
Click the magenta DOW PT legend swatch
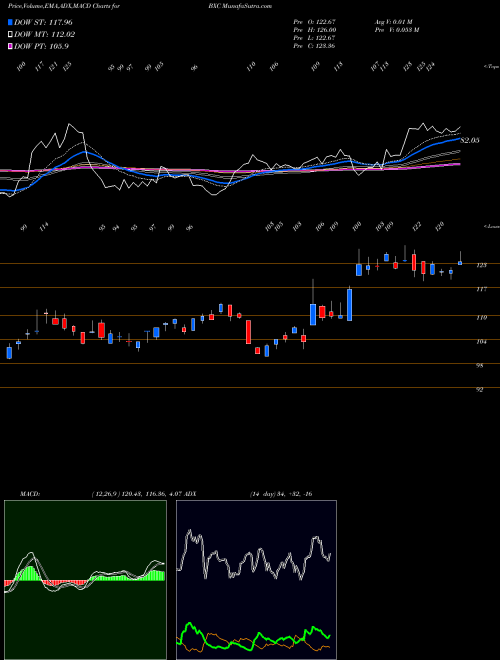point(11,46)
